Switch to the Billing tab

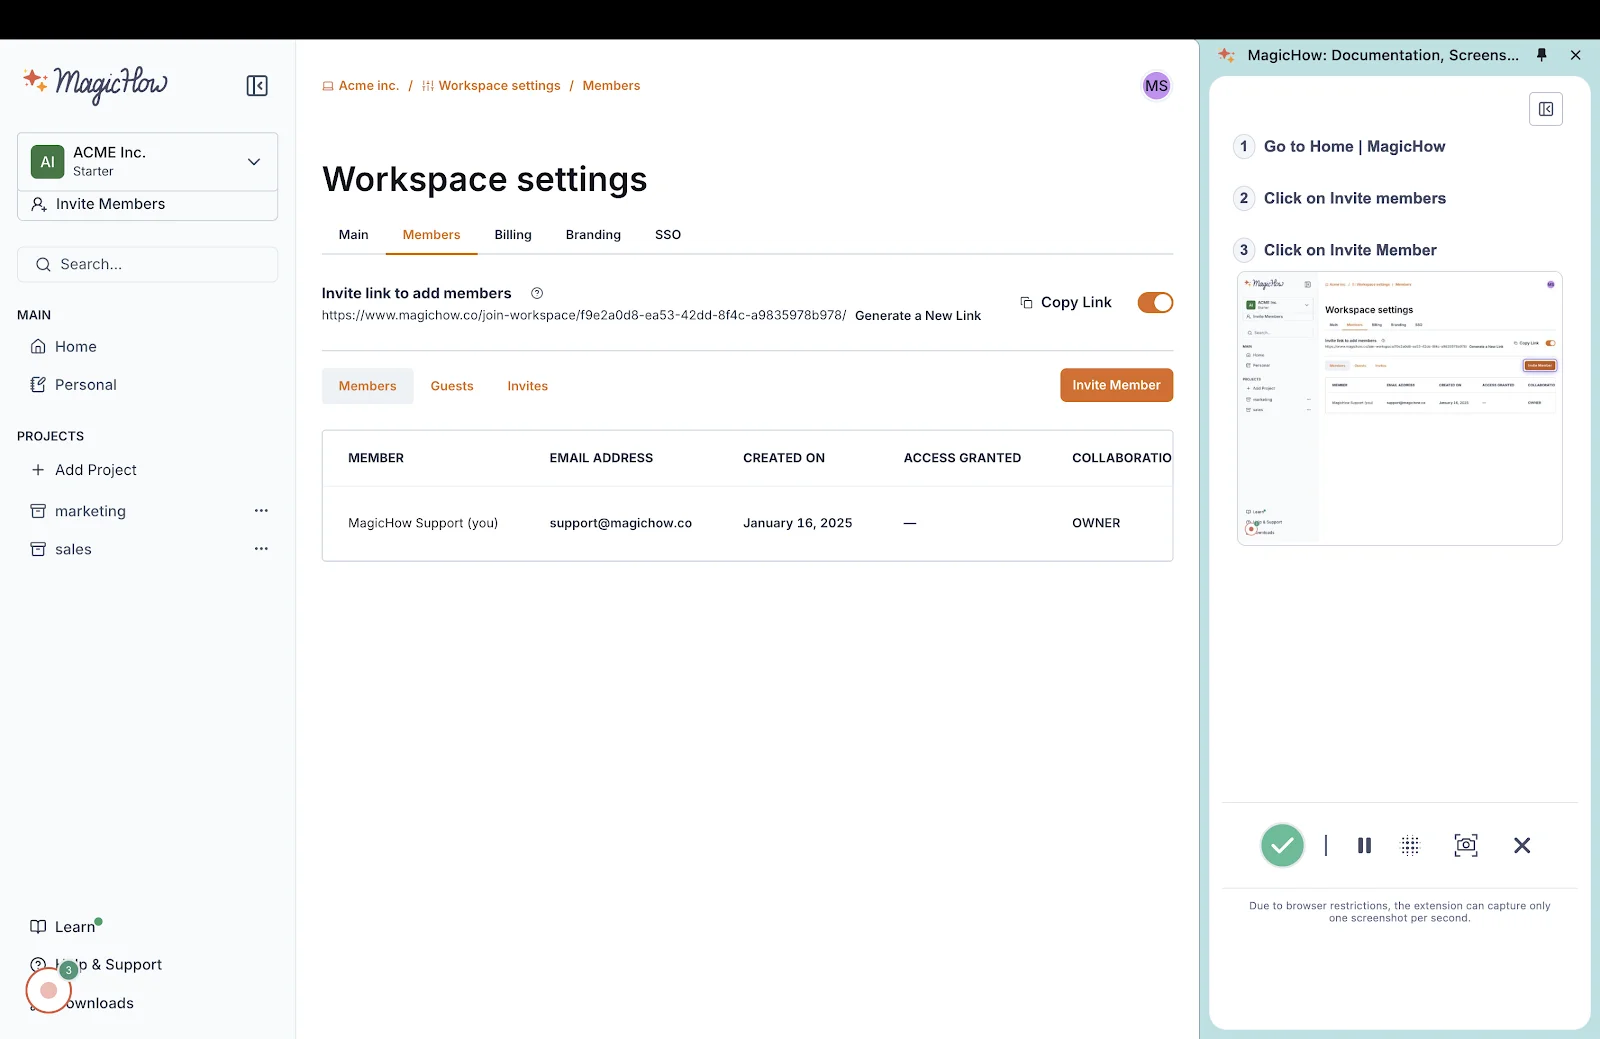click(x=513, y=235)
